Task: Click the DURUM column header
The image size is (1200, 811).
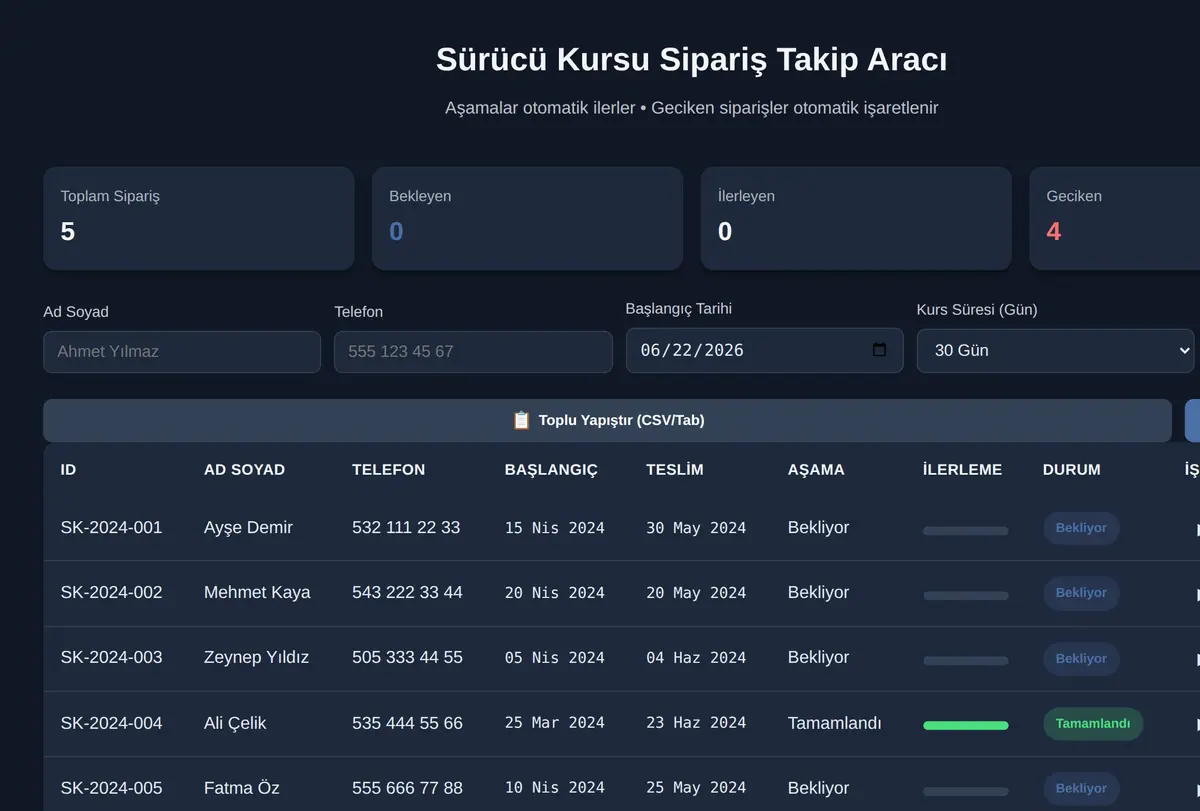Action: [1071, 469]
